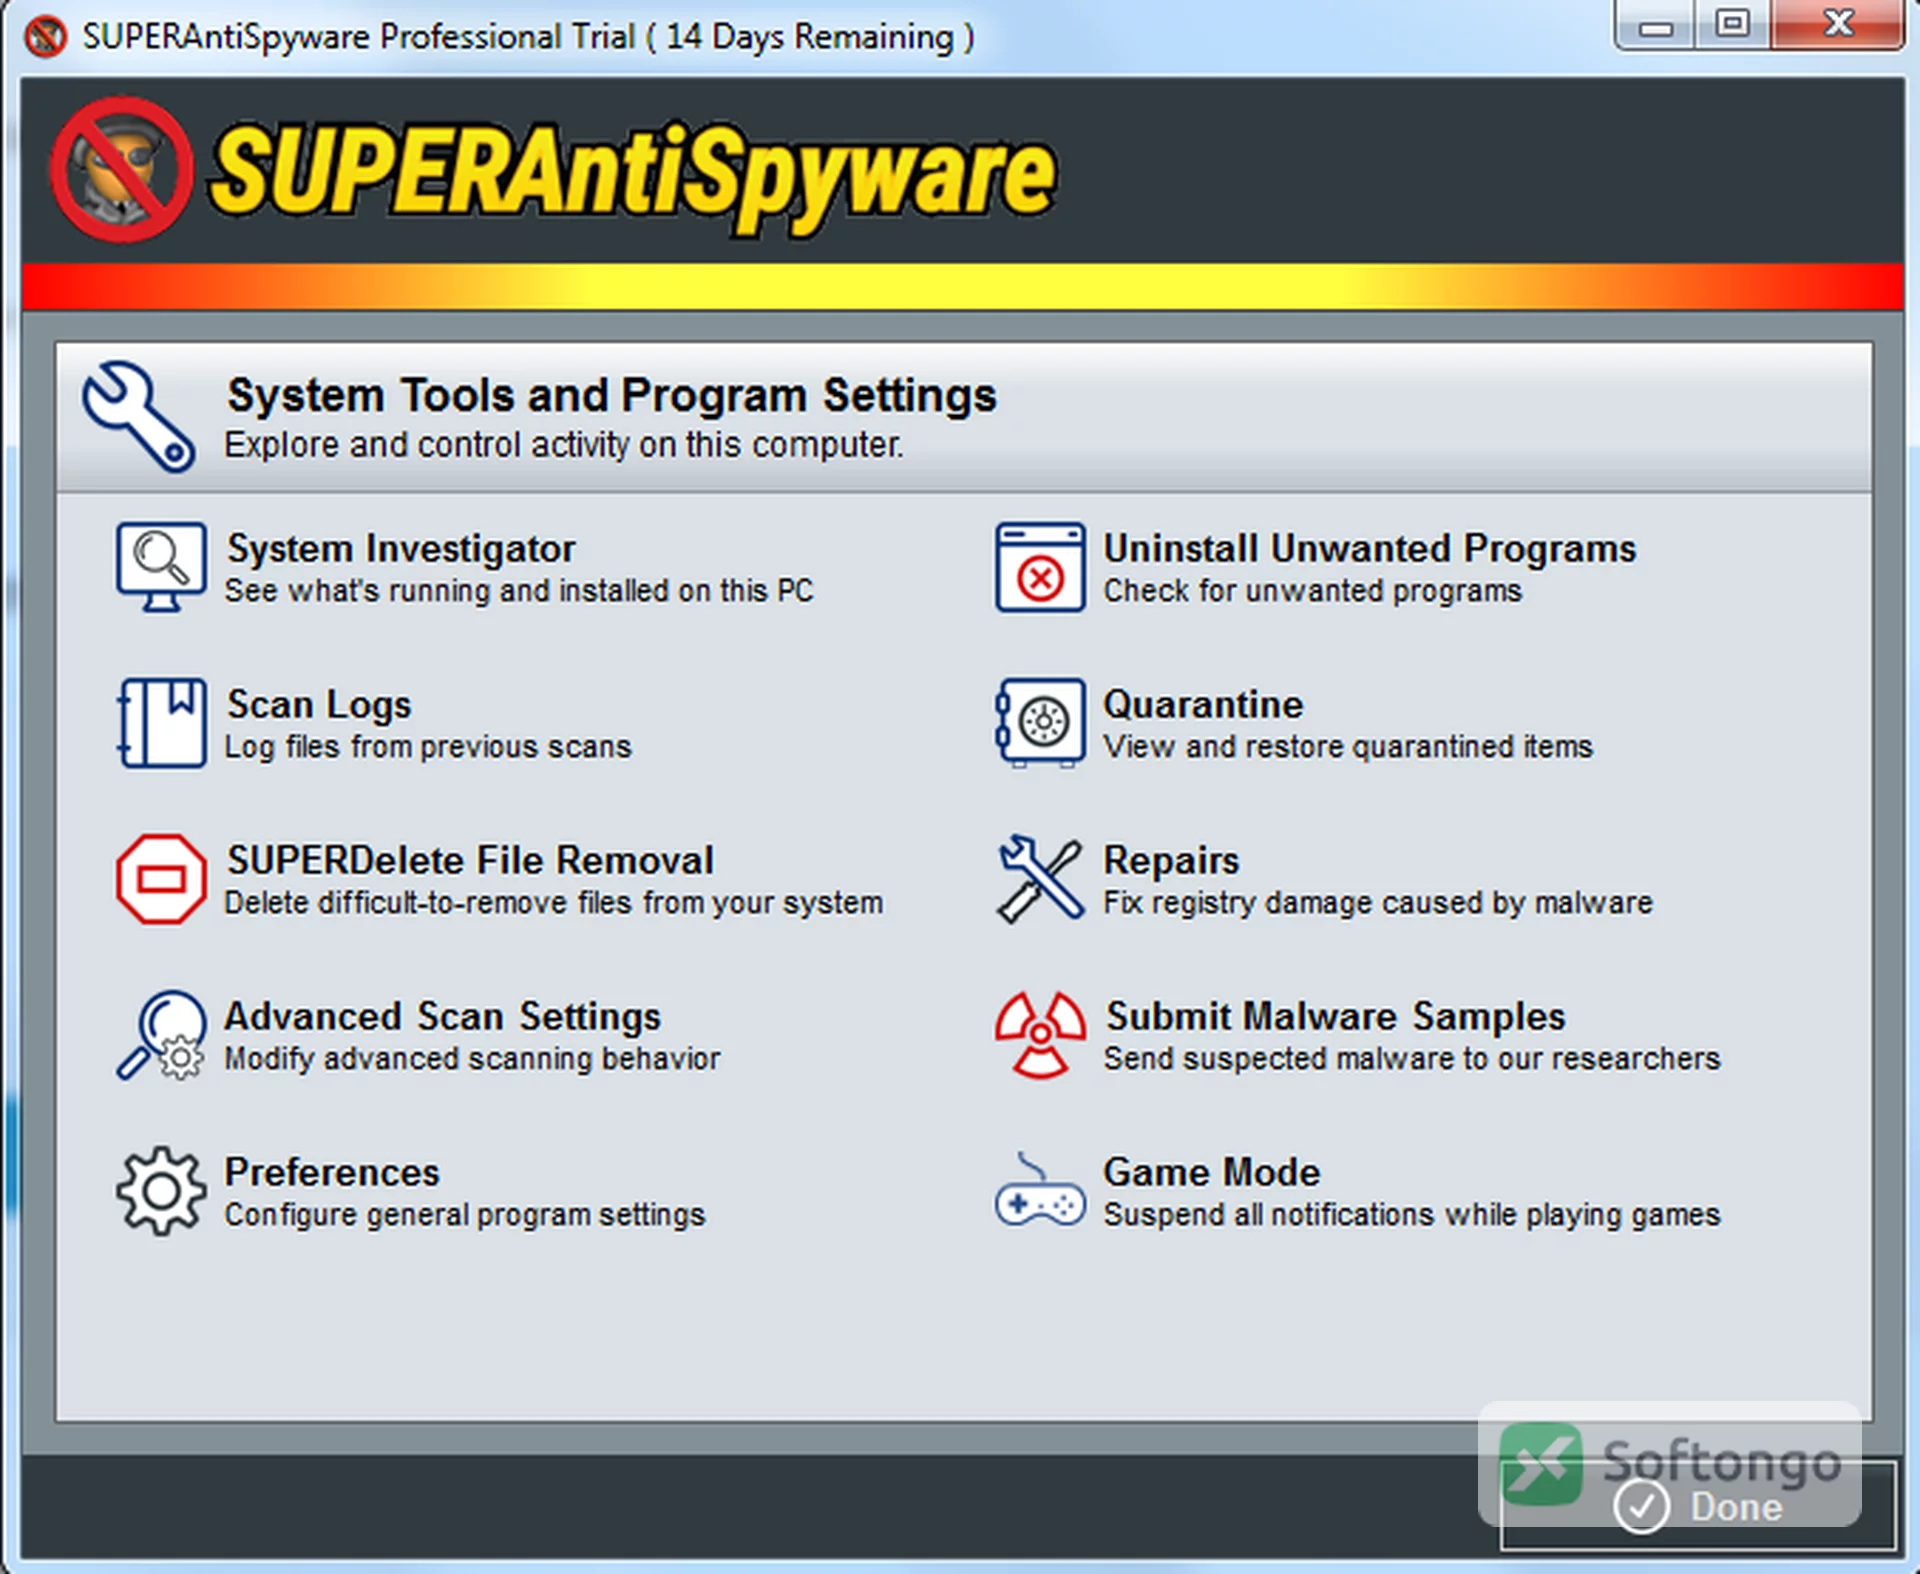Click 'Fix registry damage caused by malware'

tap(1378, 903)
